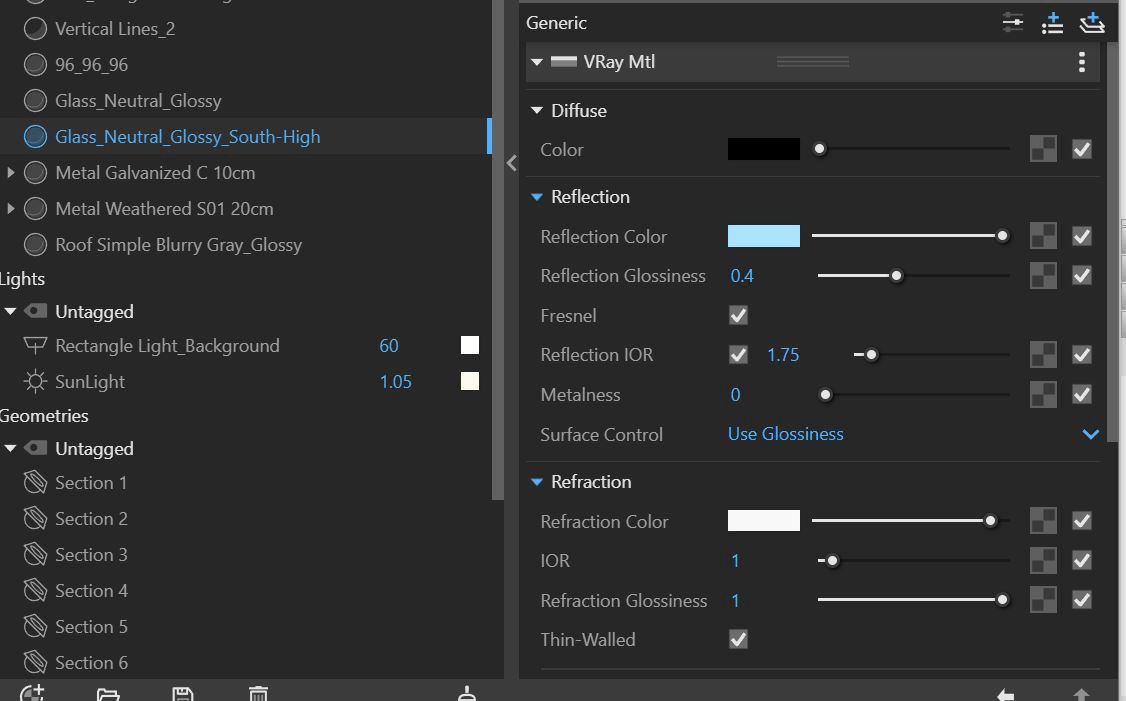Click the Diffuse Color texture slot

coord(1043,149)
